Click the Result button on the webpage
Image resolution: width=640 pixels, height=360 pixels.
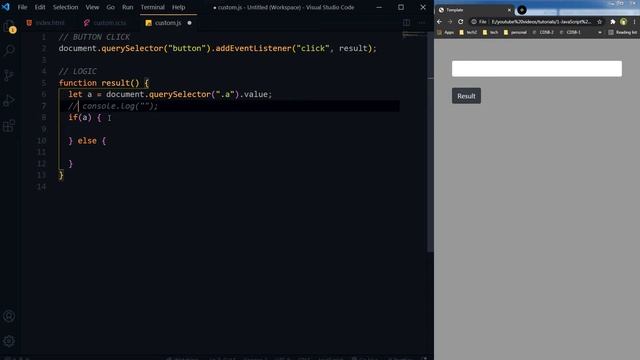(x=466, y=96)
